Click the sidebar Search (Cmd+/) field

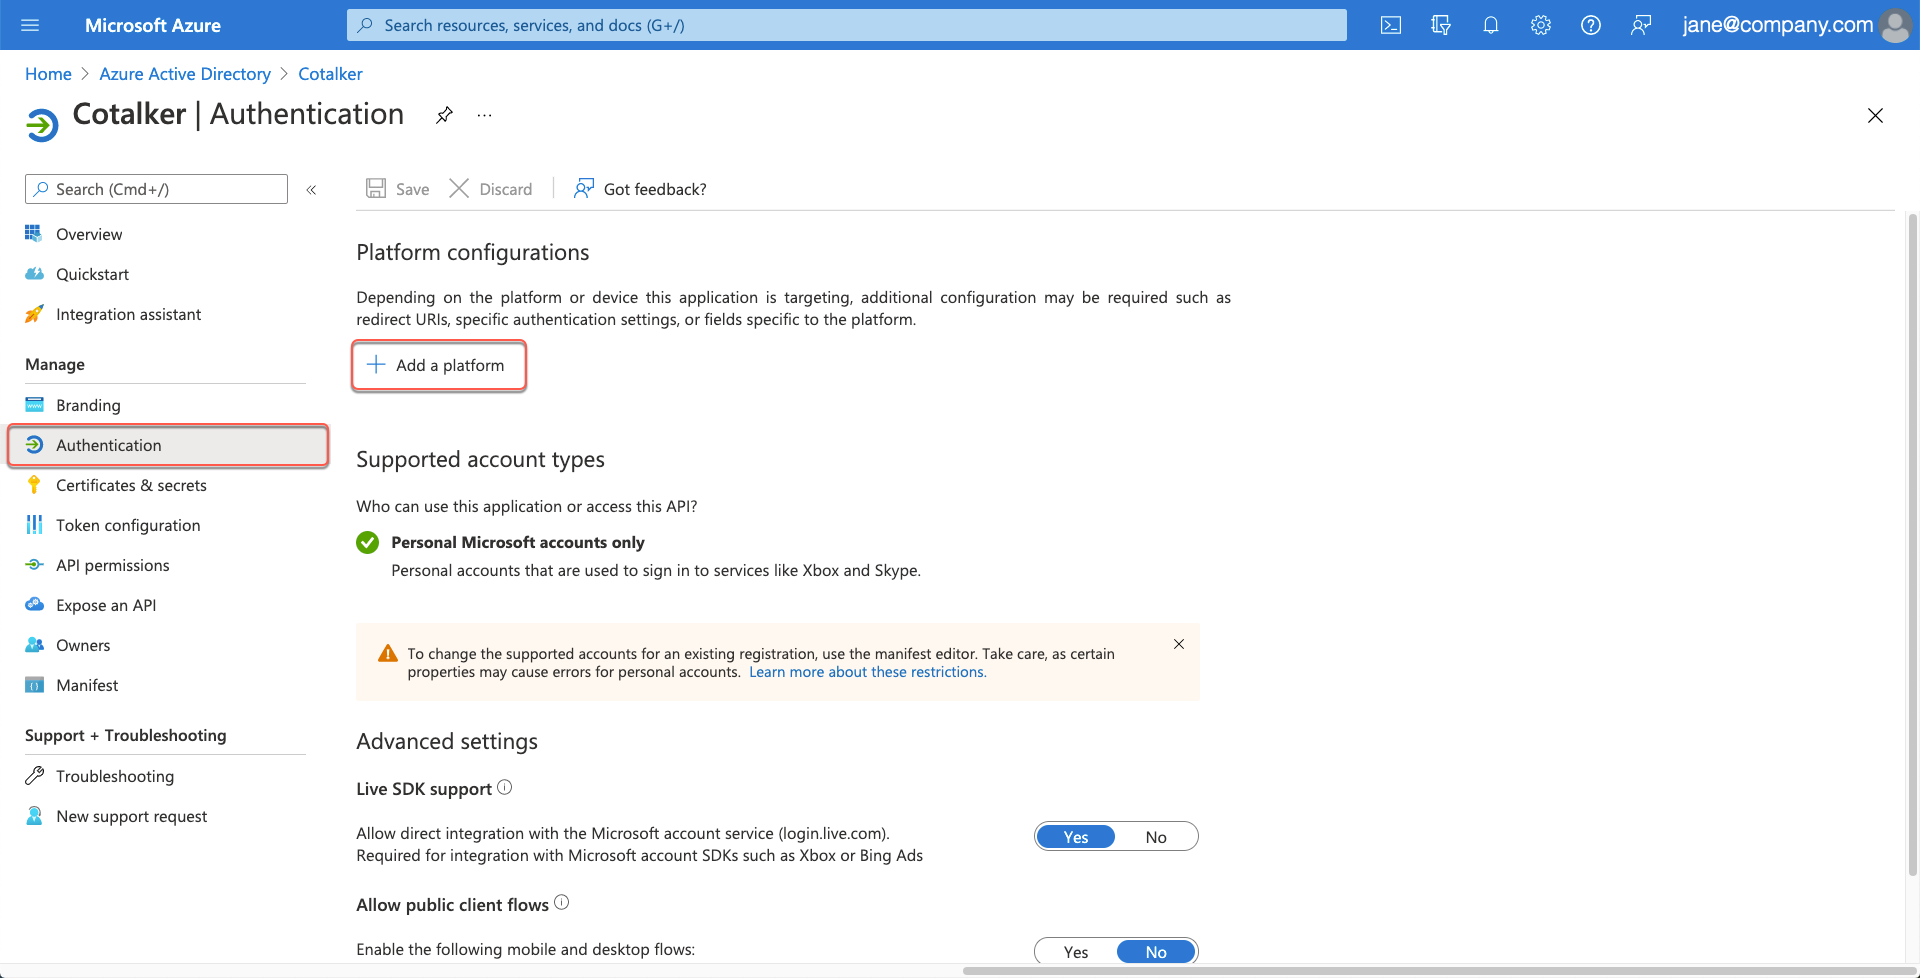point(156,189)
